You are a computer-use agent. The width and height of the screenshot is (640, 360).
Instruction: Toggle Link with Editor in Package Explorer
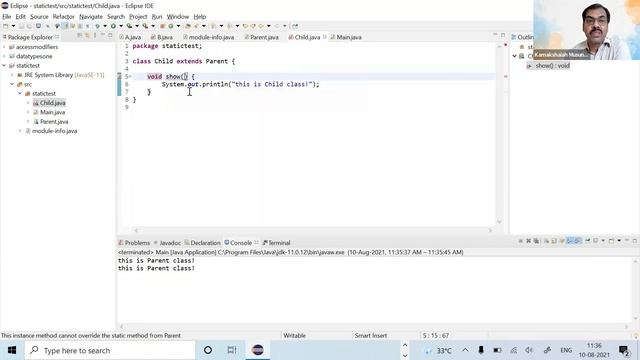87,36
